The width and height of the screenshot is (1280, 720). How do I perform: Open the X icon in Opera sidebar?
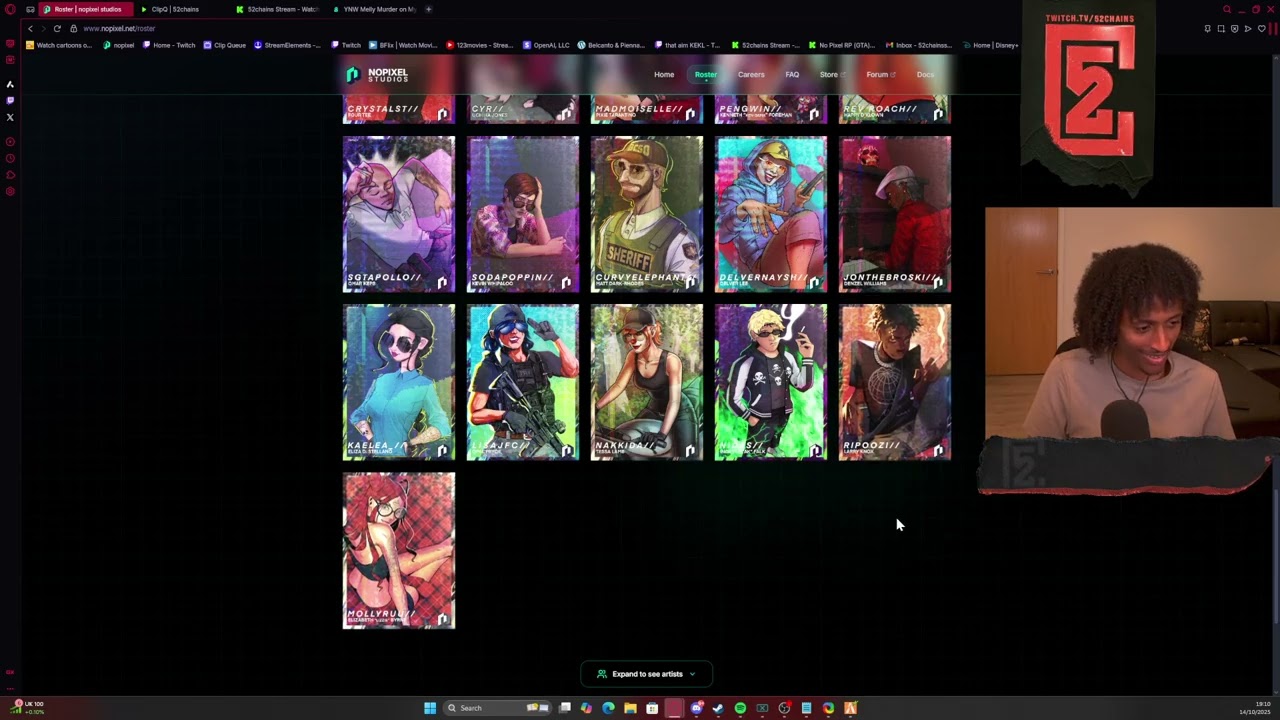tap(10, 117)
